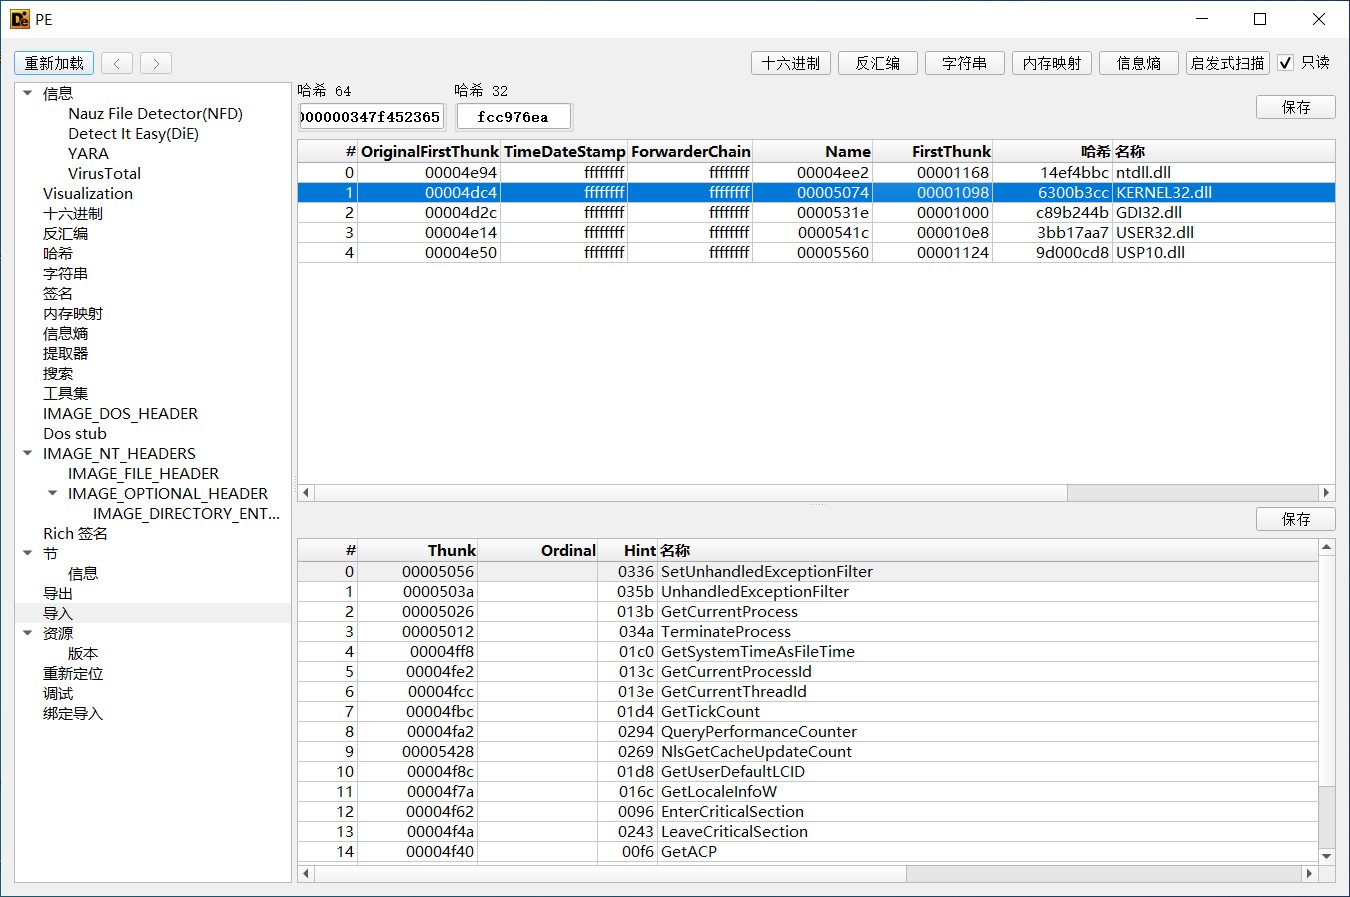Viewport: 1350px width, 897px height.
Task: Select the USP10.dll import row
Action: [816, 252]
